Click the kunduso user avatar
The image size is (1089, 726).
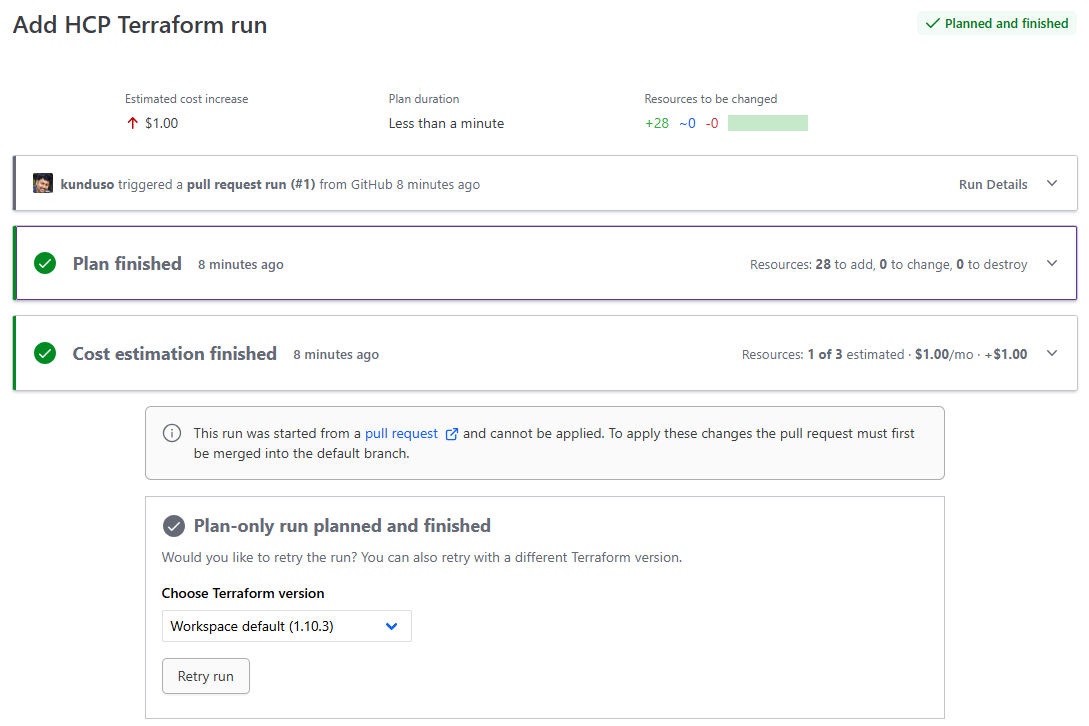point(43,184)
